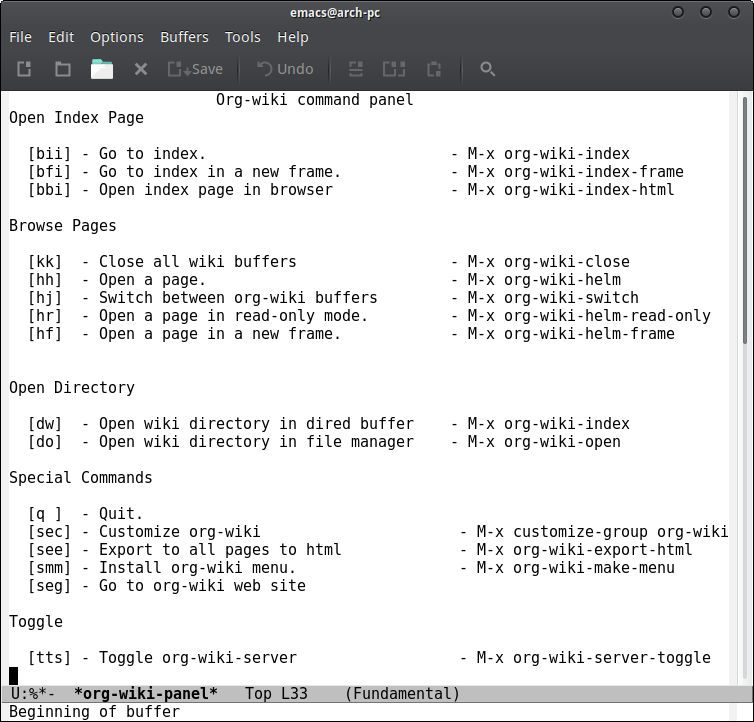
Task: Click the [bbi] open index in browser button
Action: 50,190
